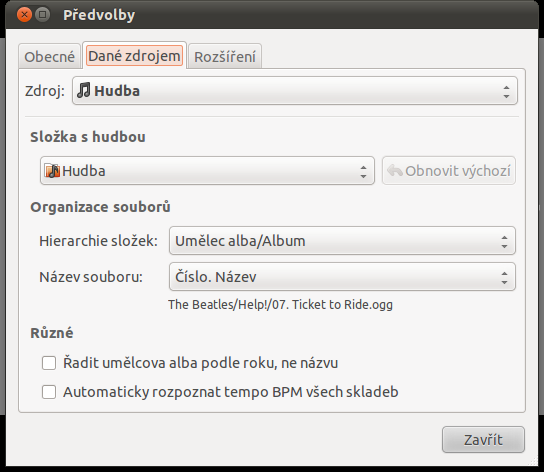Click the arrows icon on Hudba folder chooser
Image resolution: width=544 pixels, height=472 pixels.
[x=363, y=171]
